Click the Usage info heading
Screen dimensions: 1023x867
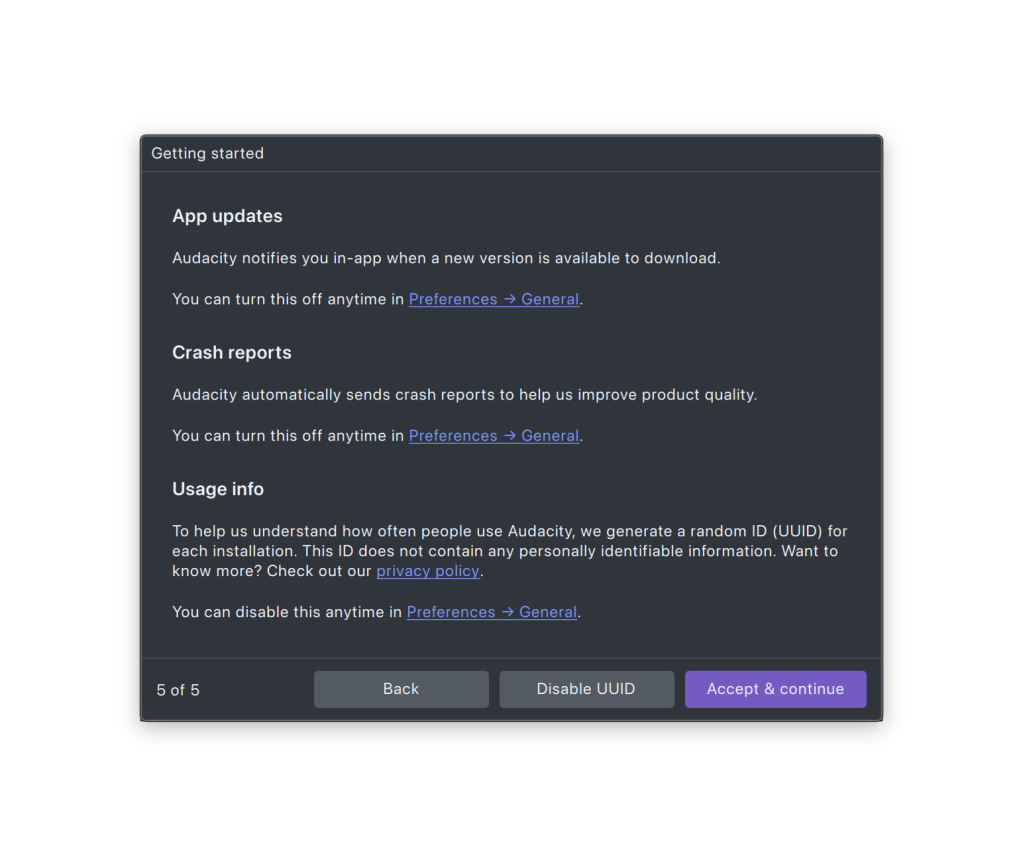click(x=218, y=489)
